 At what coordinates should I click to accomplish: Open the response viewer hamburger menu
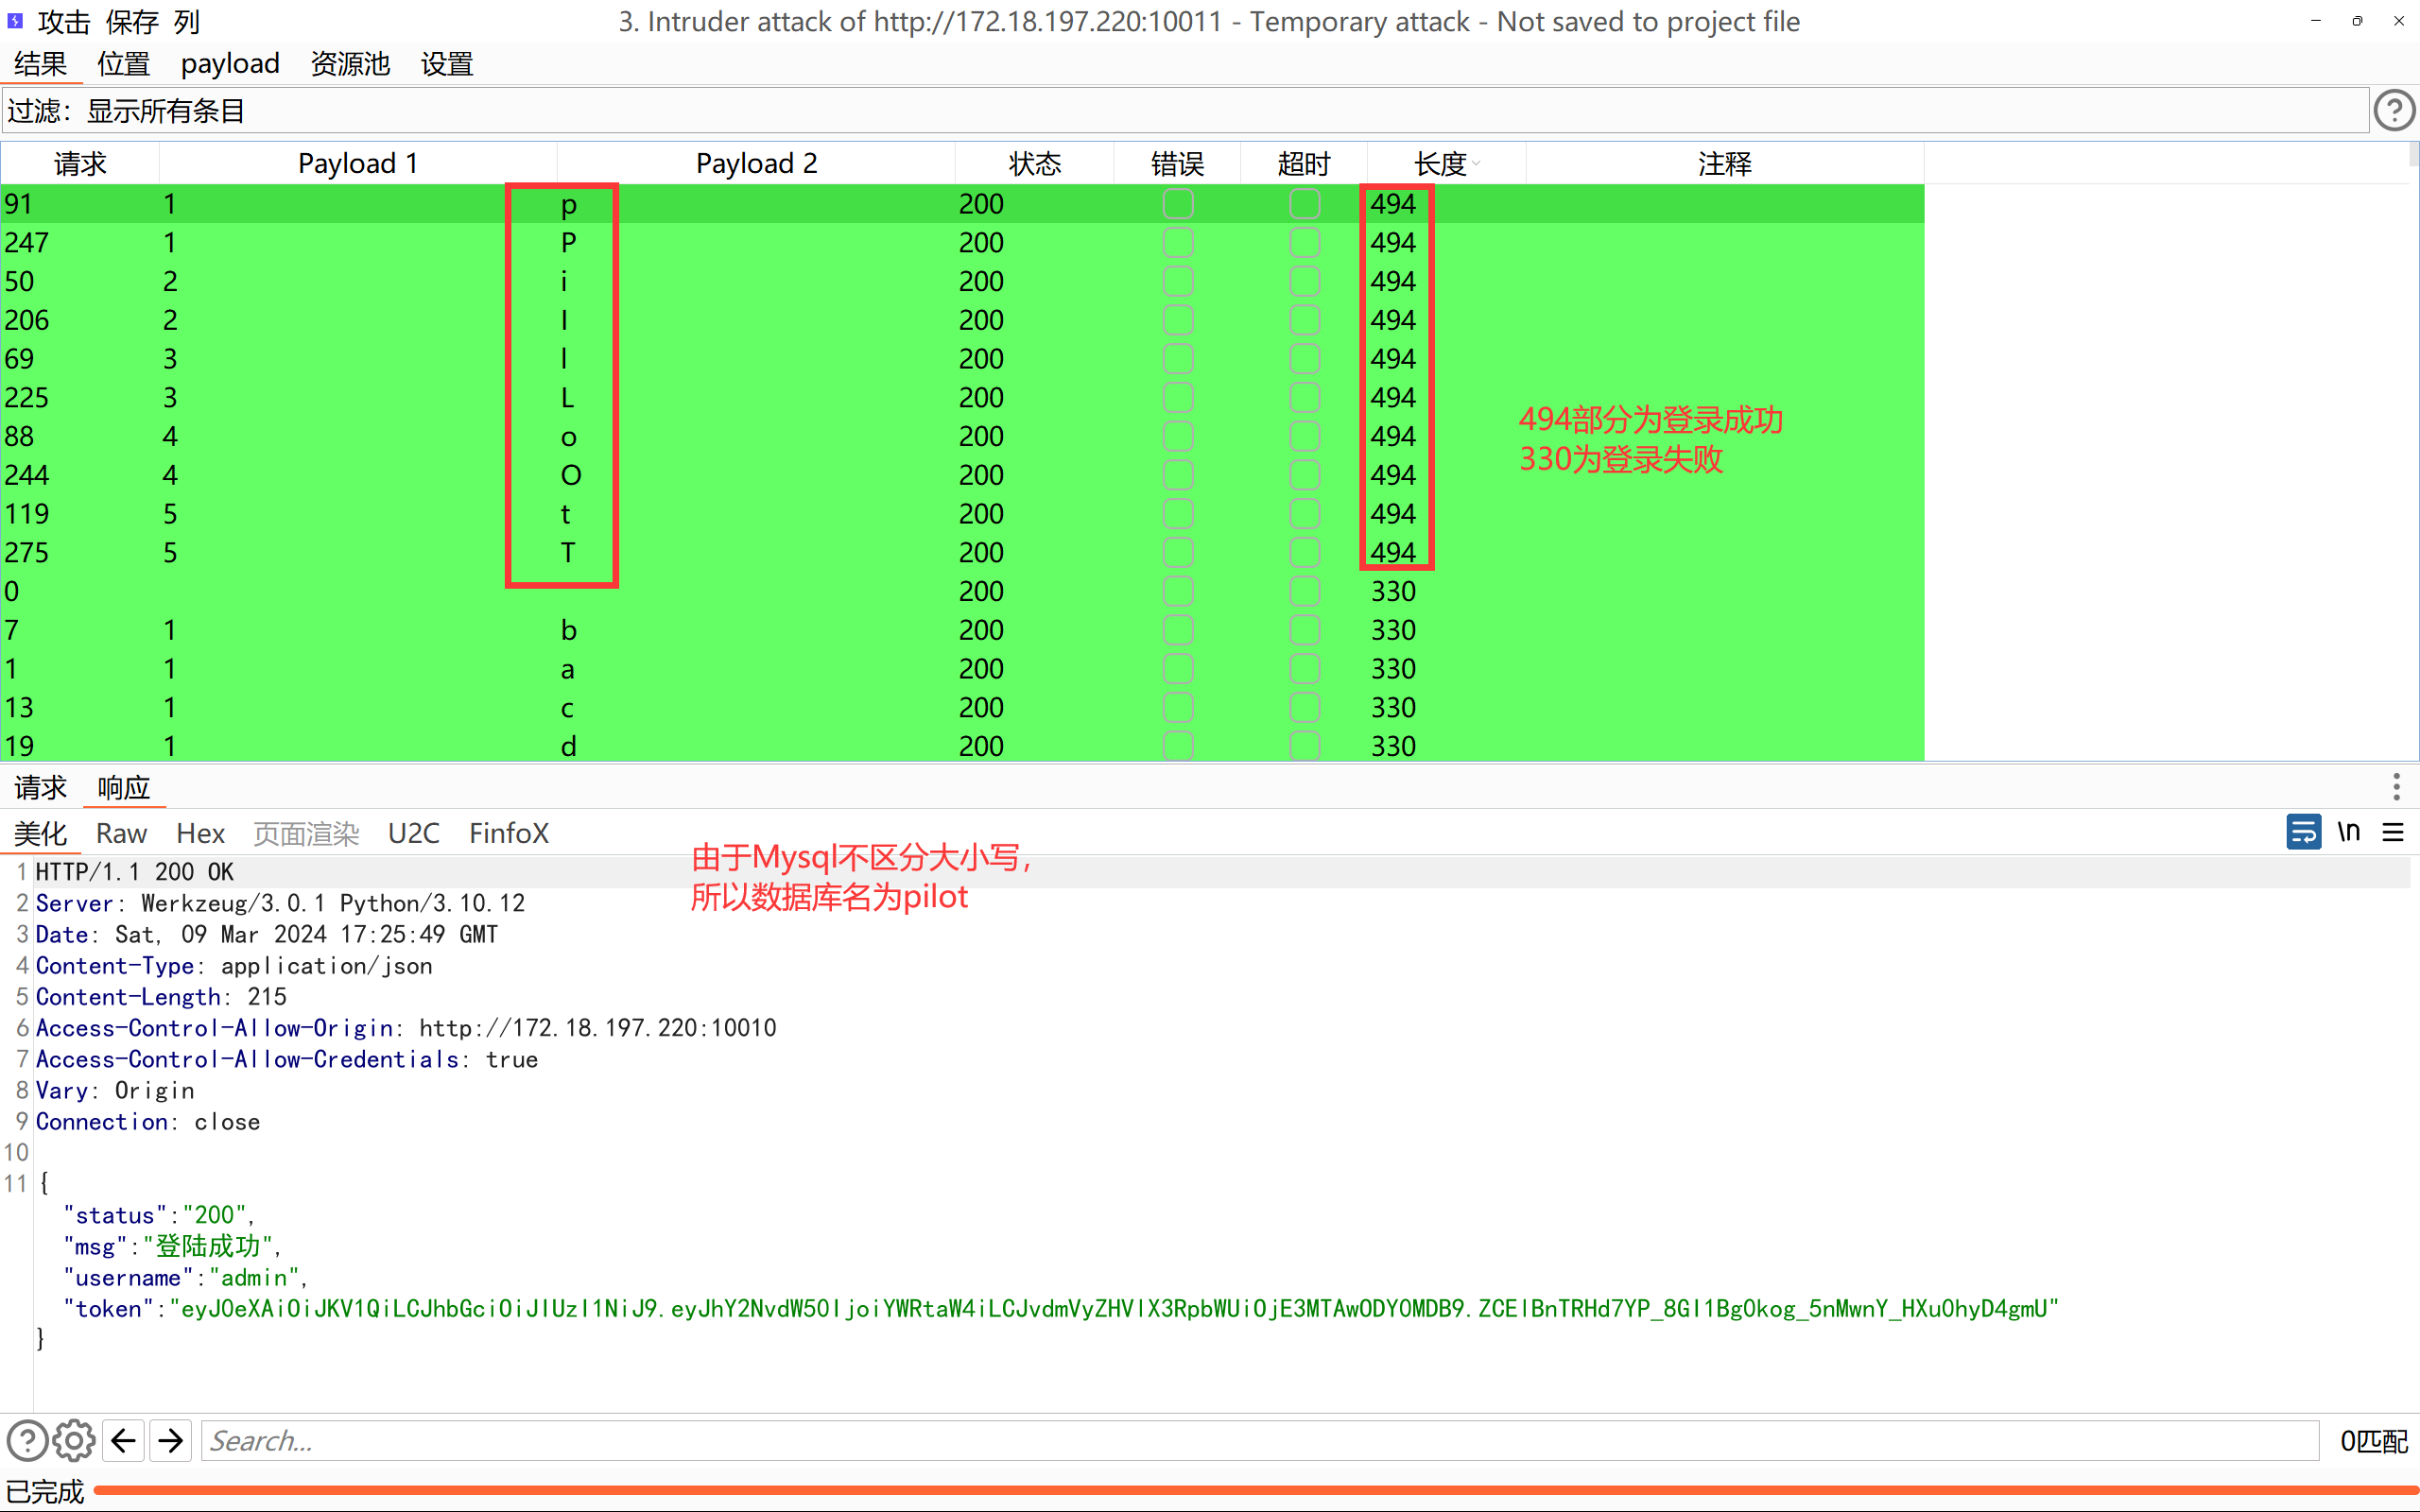[2393, 832]
